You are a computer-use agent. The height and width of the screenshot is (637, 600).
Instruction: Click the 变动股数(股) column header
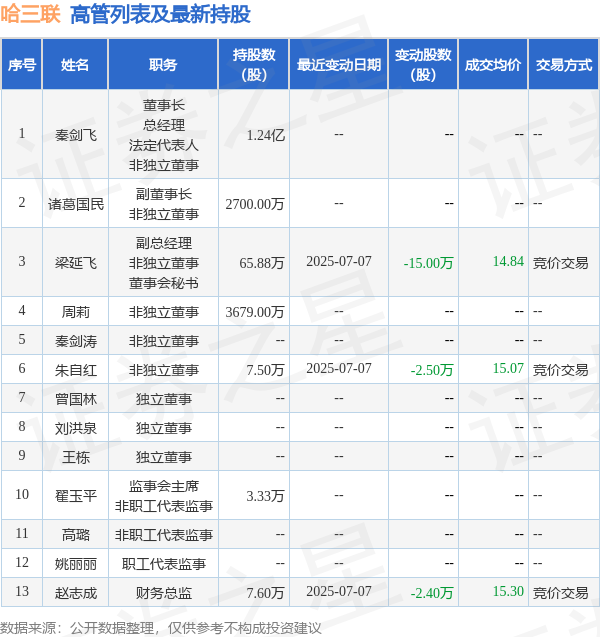[423, 64]
